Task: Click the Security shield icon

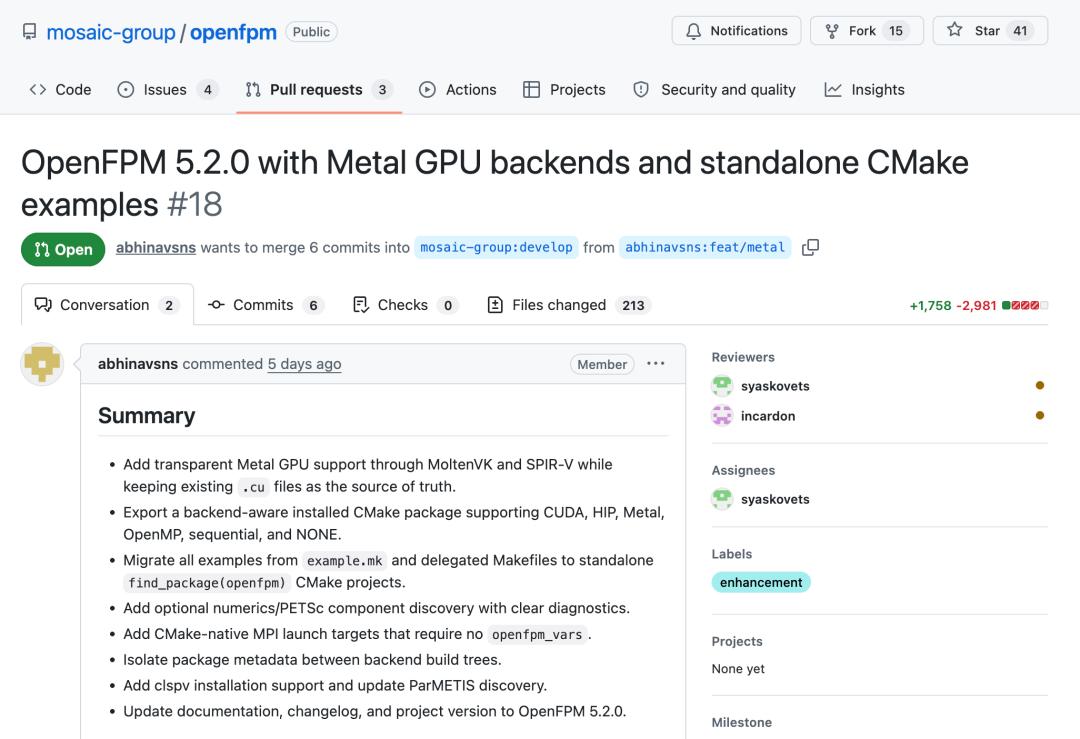Action: (641, 90)
